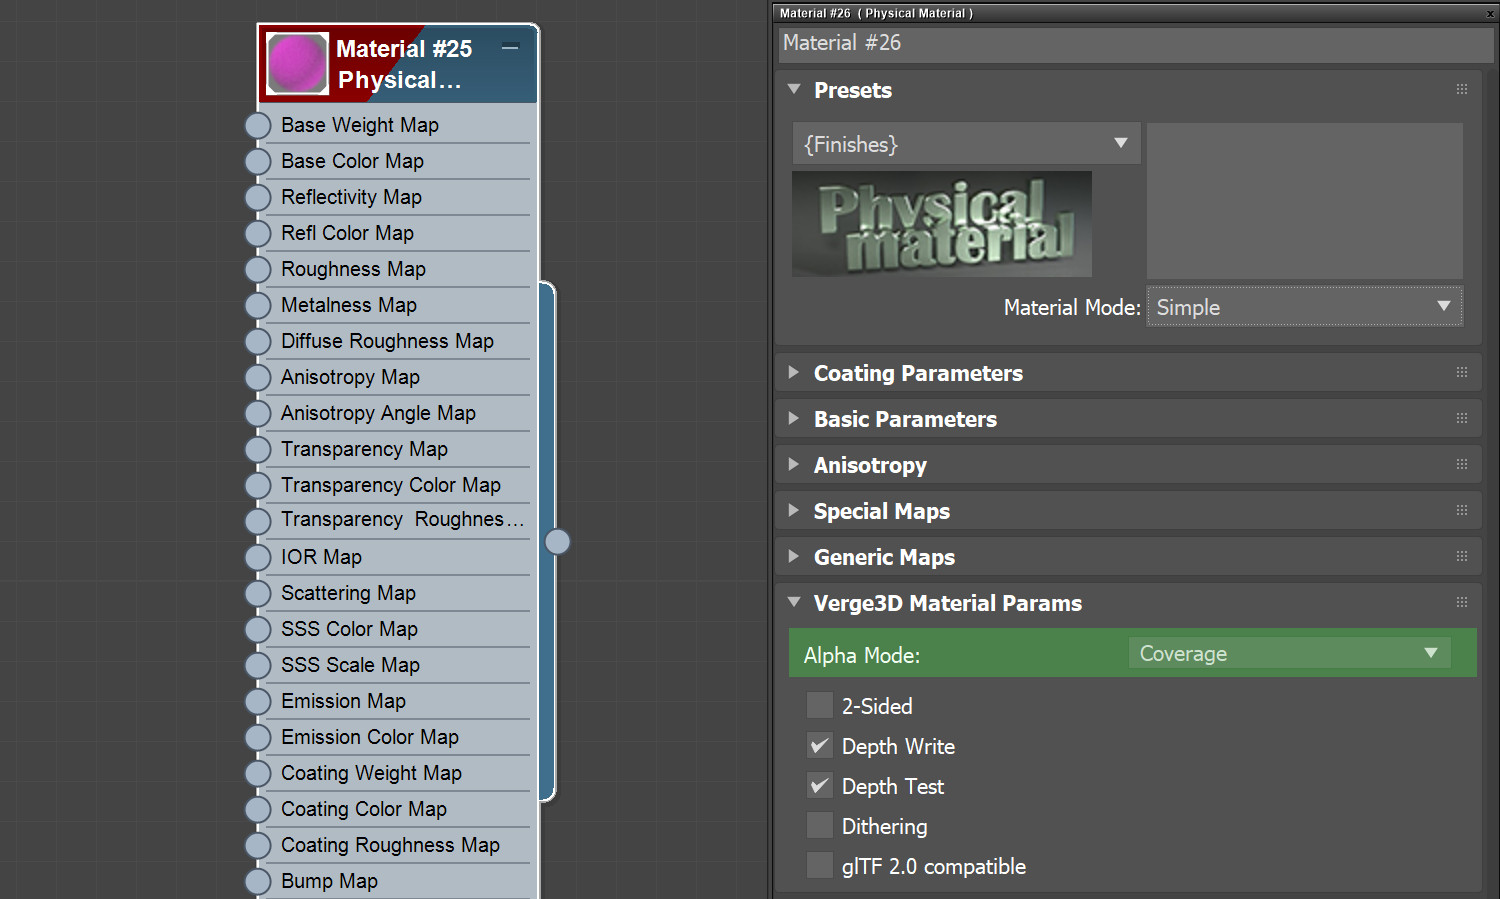Open the {Finishes} presets dropdown

(966, 144)
